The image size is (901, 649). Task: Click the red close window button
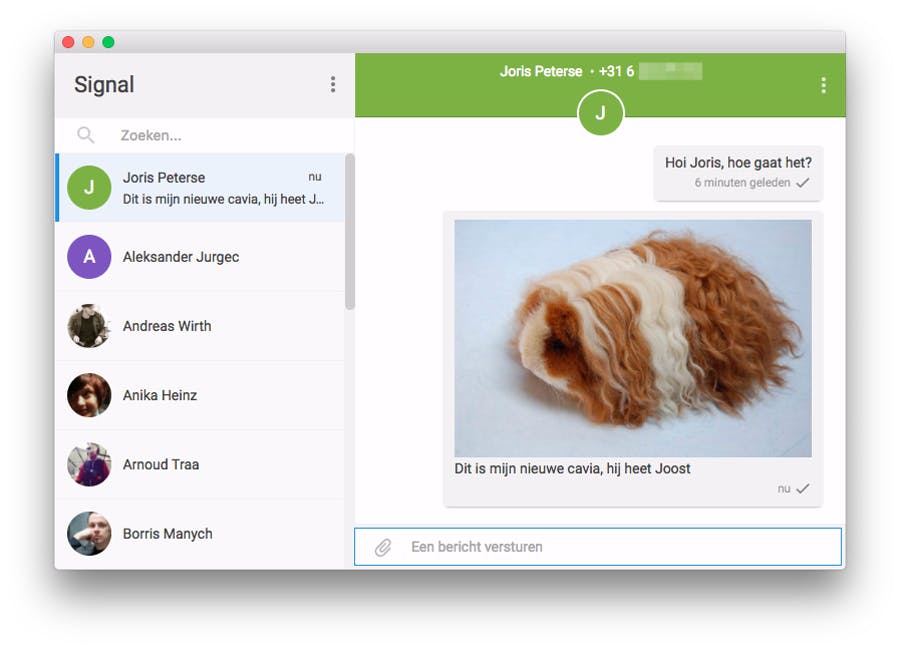pos(68,42)
